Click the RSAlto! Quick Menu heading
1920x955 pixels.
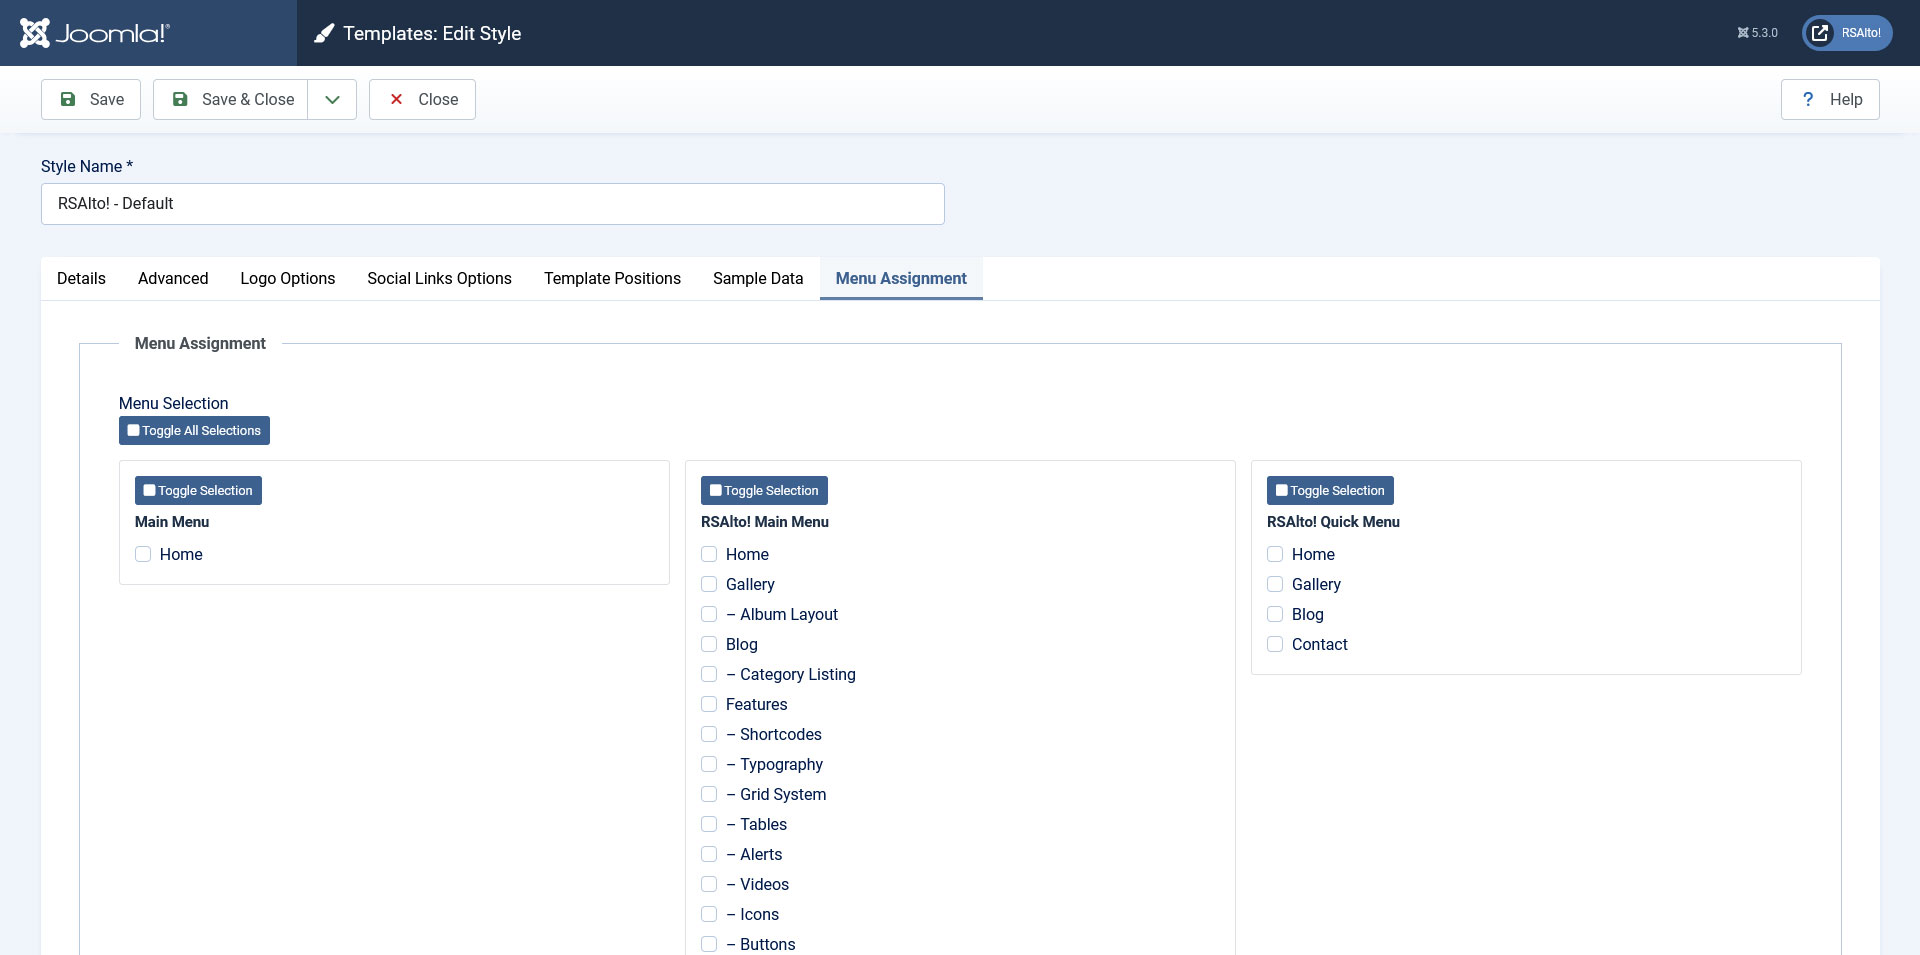tap(1333, 522)
